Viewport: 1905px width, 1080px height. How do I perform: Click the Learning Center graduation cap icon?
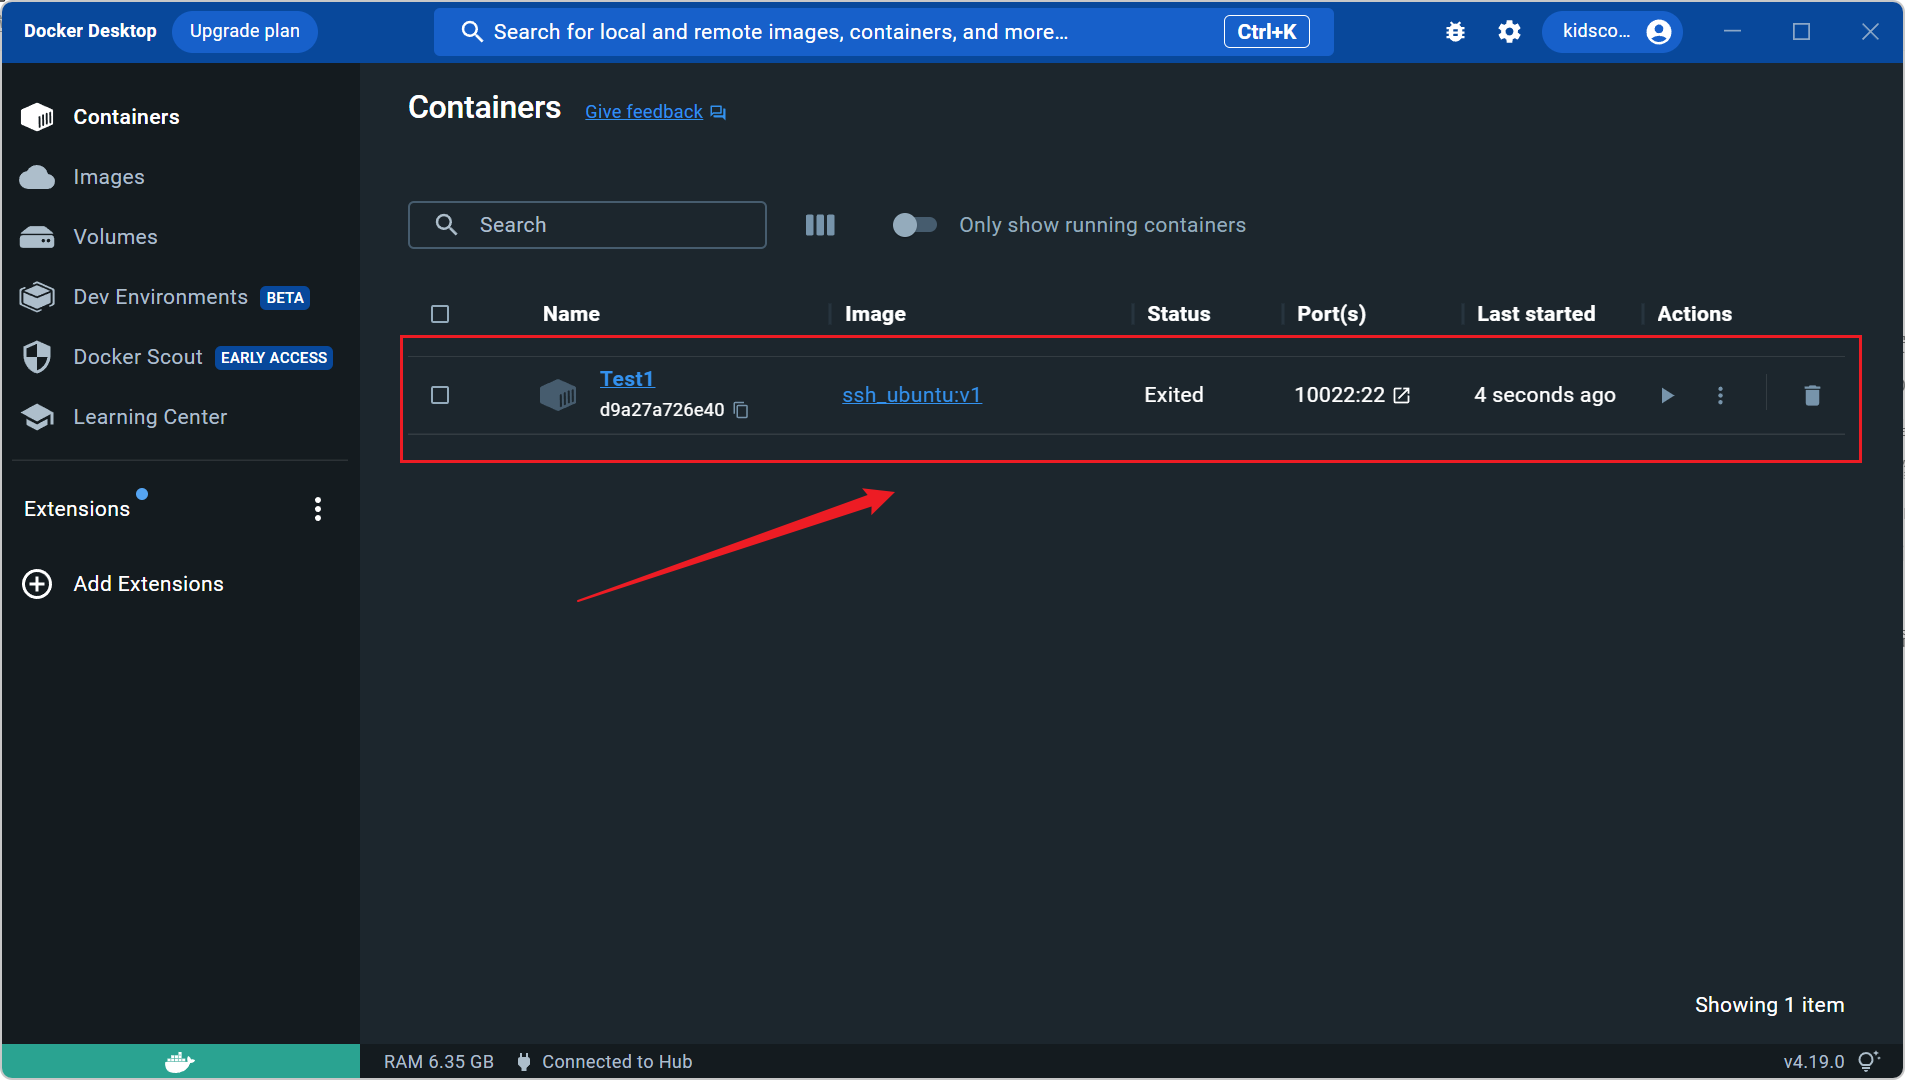(x=37, y=417)
